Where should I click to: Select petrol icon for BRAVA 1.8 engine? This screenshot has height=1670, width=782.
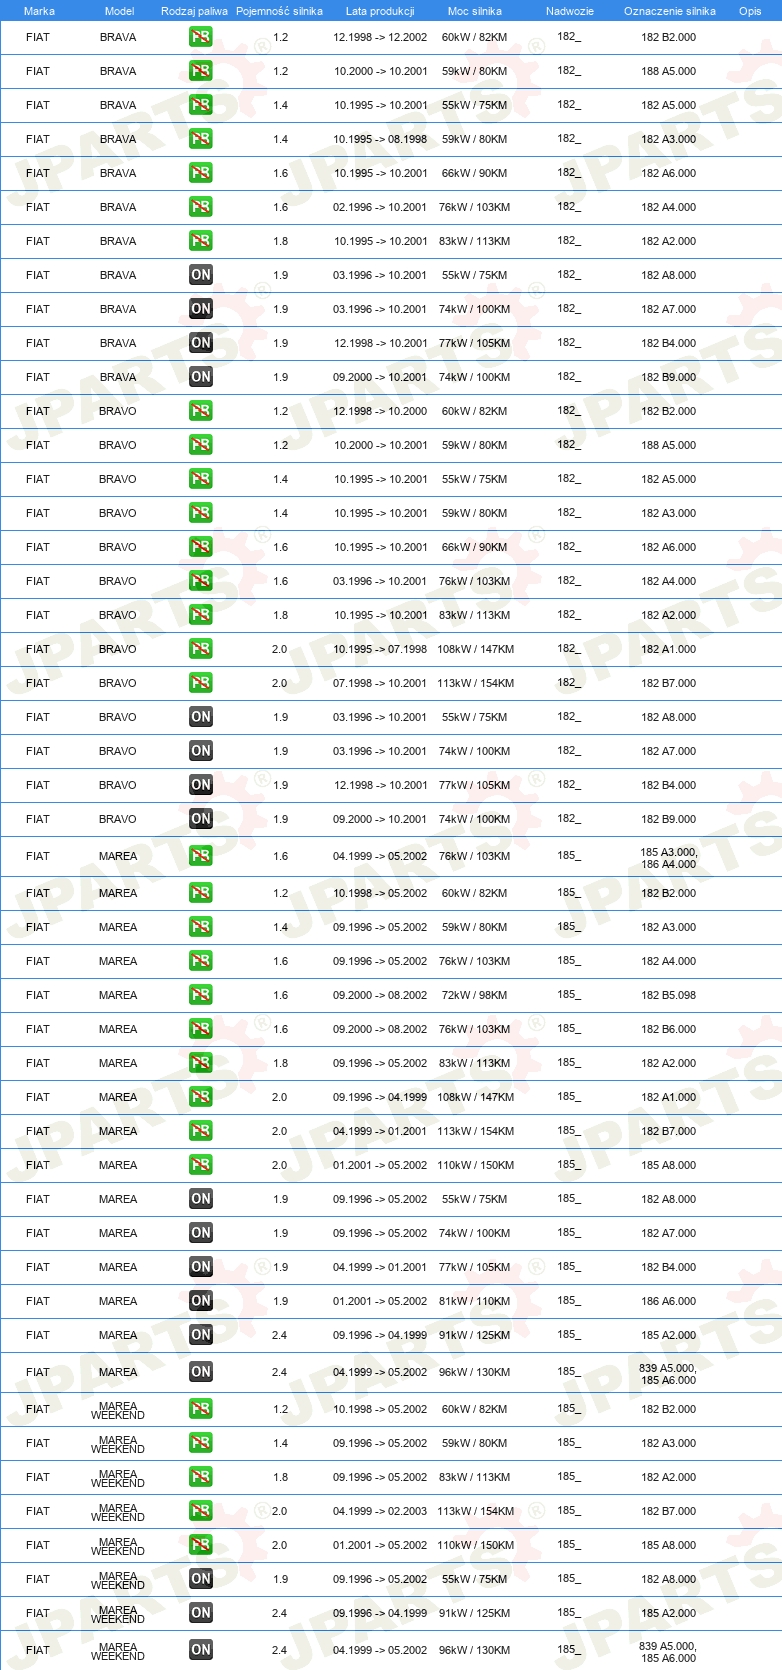tap(201, 241)
